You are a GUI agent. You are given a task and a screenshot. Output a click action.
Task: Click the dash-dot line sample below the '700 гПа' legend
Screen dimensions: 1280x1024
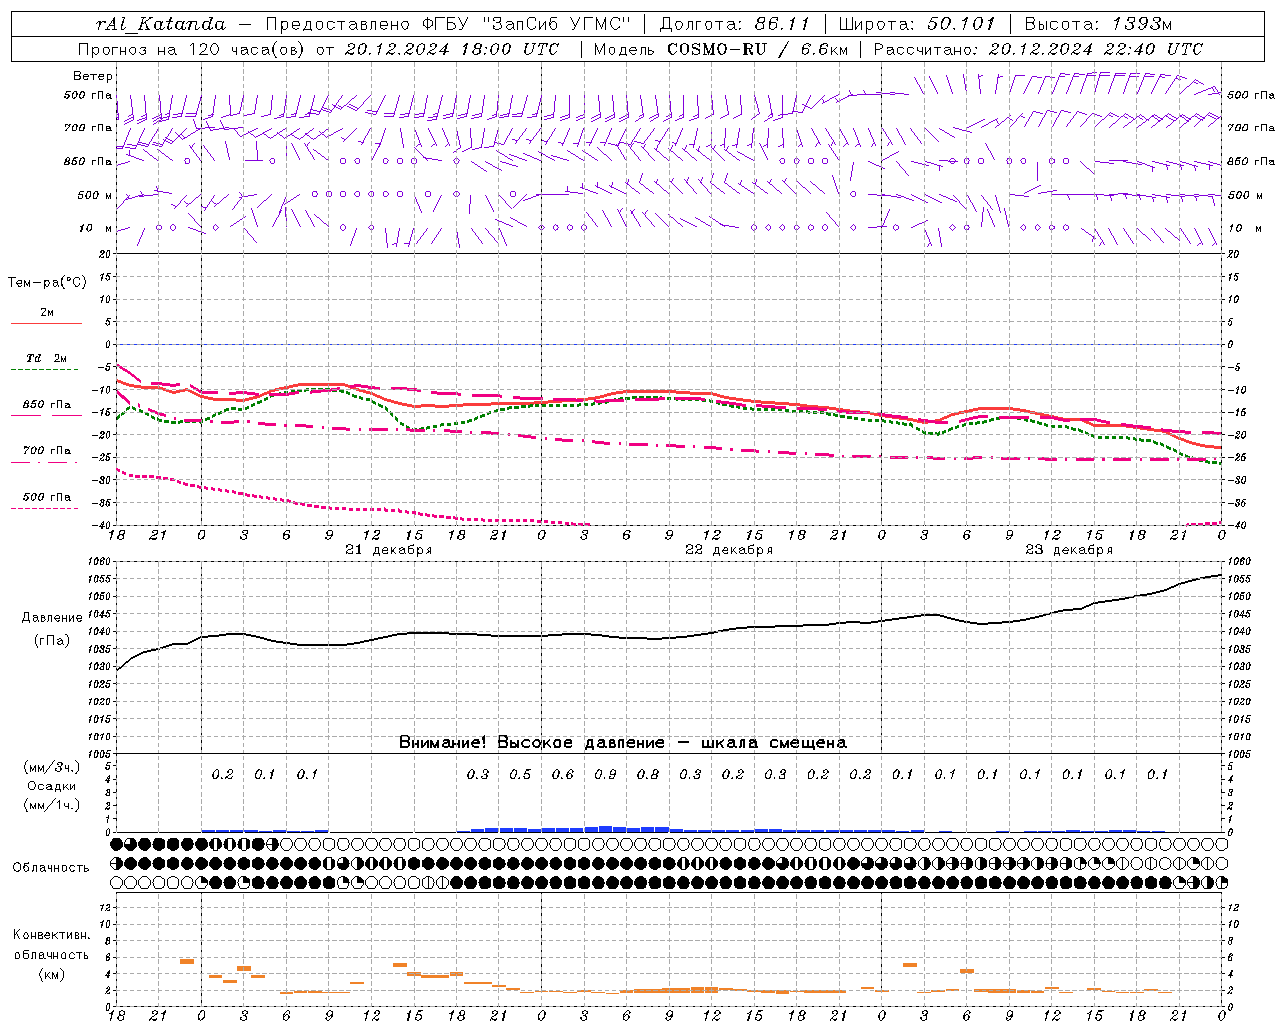[x=45, y=462]
